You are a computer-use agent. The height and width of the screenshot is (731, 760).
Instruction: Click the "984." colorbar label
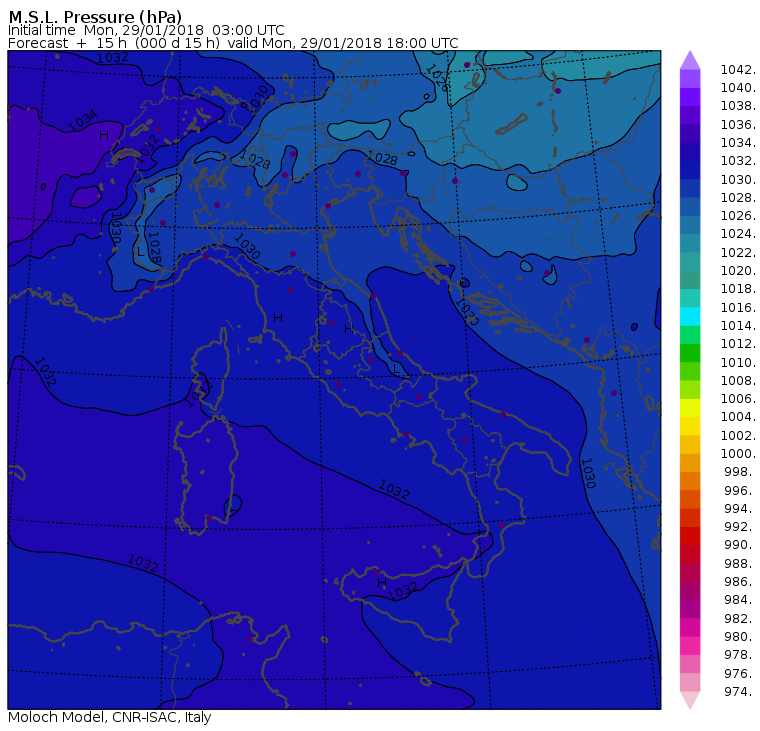tap(740, 600)
